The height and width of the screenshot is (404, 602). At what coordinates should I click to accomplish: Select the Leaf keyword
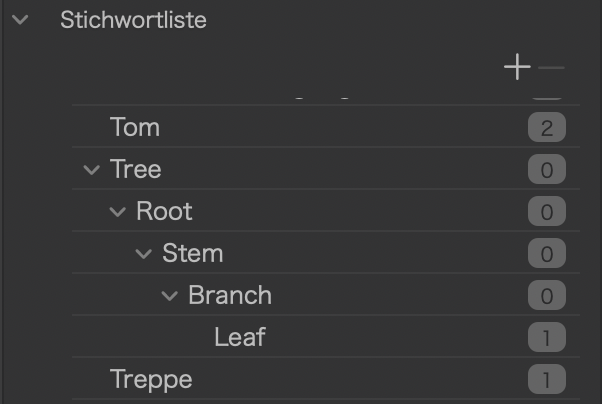240,337
